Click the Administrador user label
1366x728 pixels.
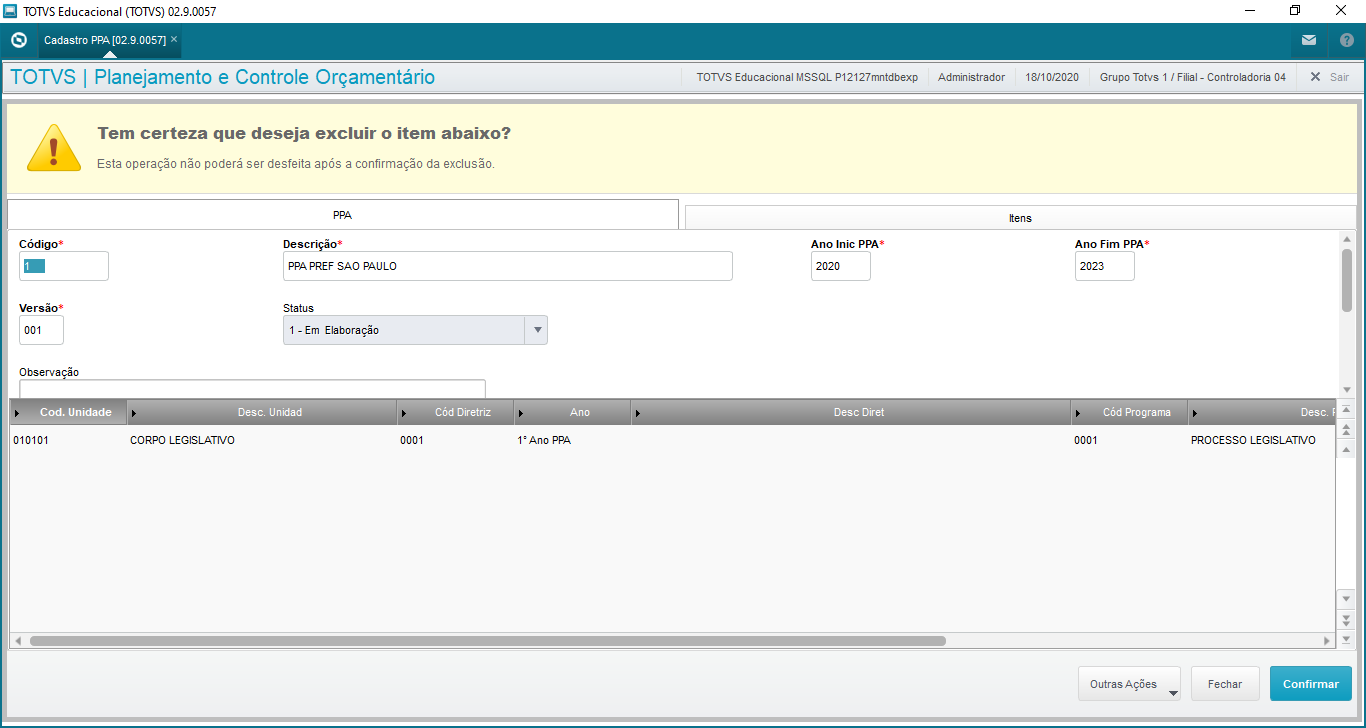[x=971, y=77]
